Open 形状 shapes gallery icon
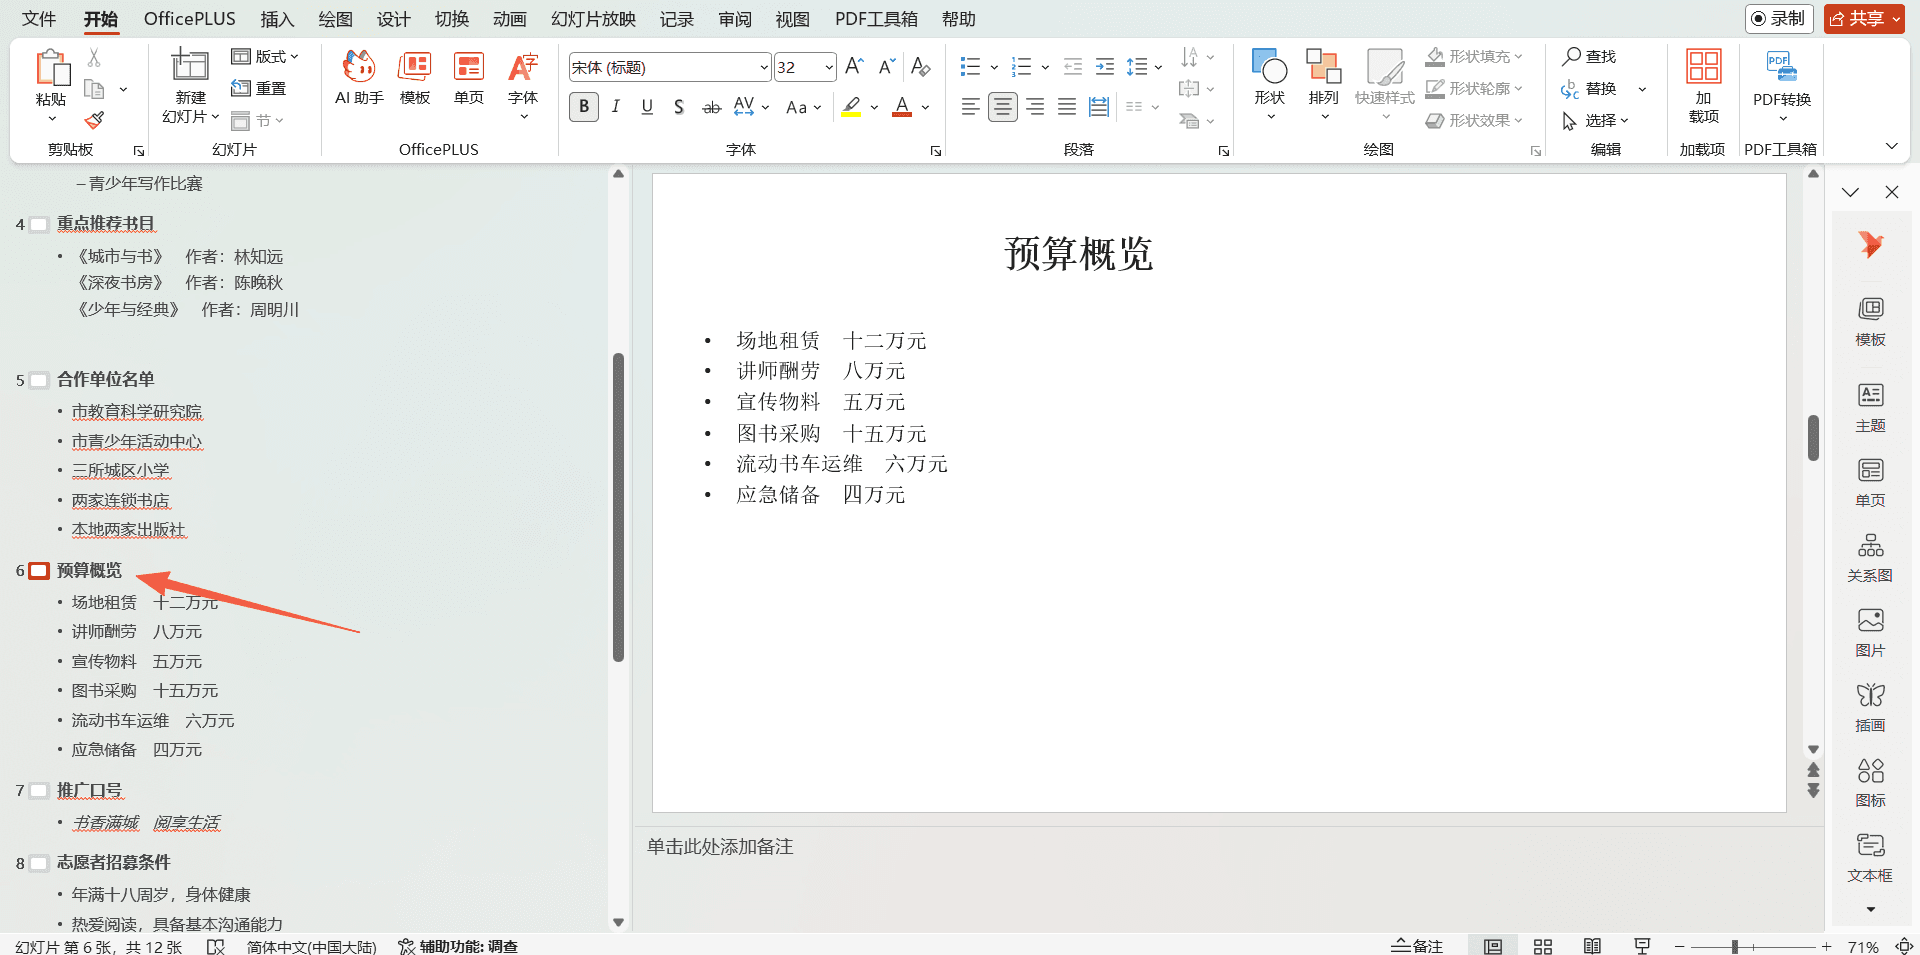Viewport: 1920px width, 955px height. [x=1269, y=67]
